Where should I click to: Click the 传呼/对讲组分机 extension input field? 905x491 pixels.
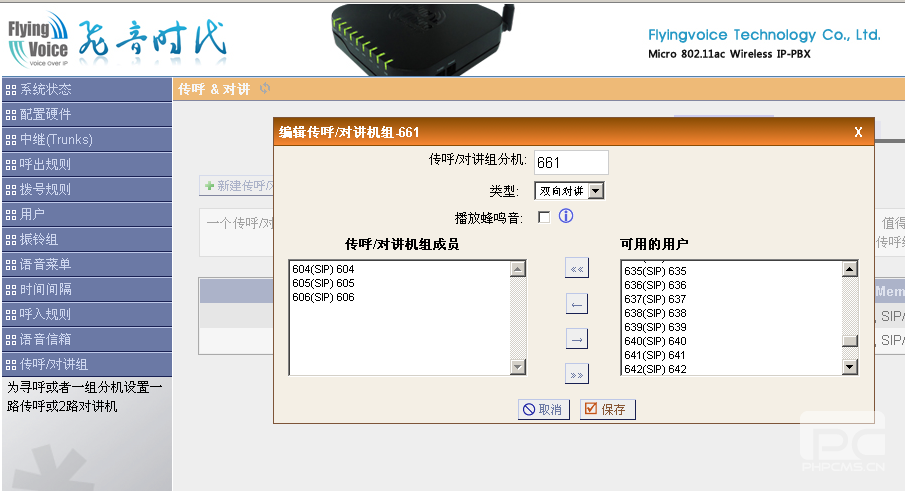click(x=571, y=162)
